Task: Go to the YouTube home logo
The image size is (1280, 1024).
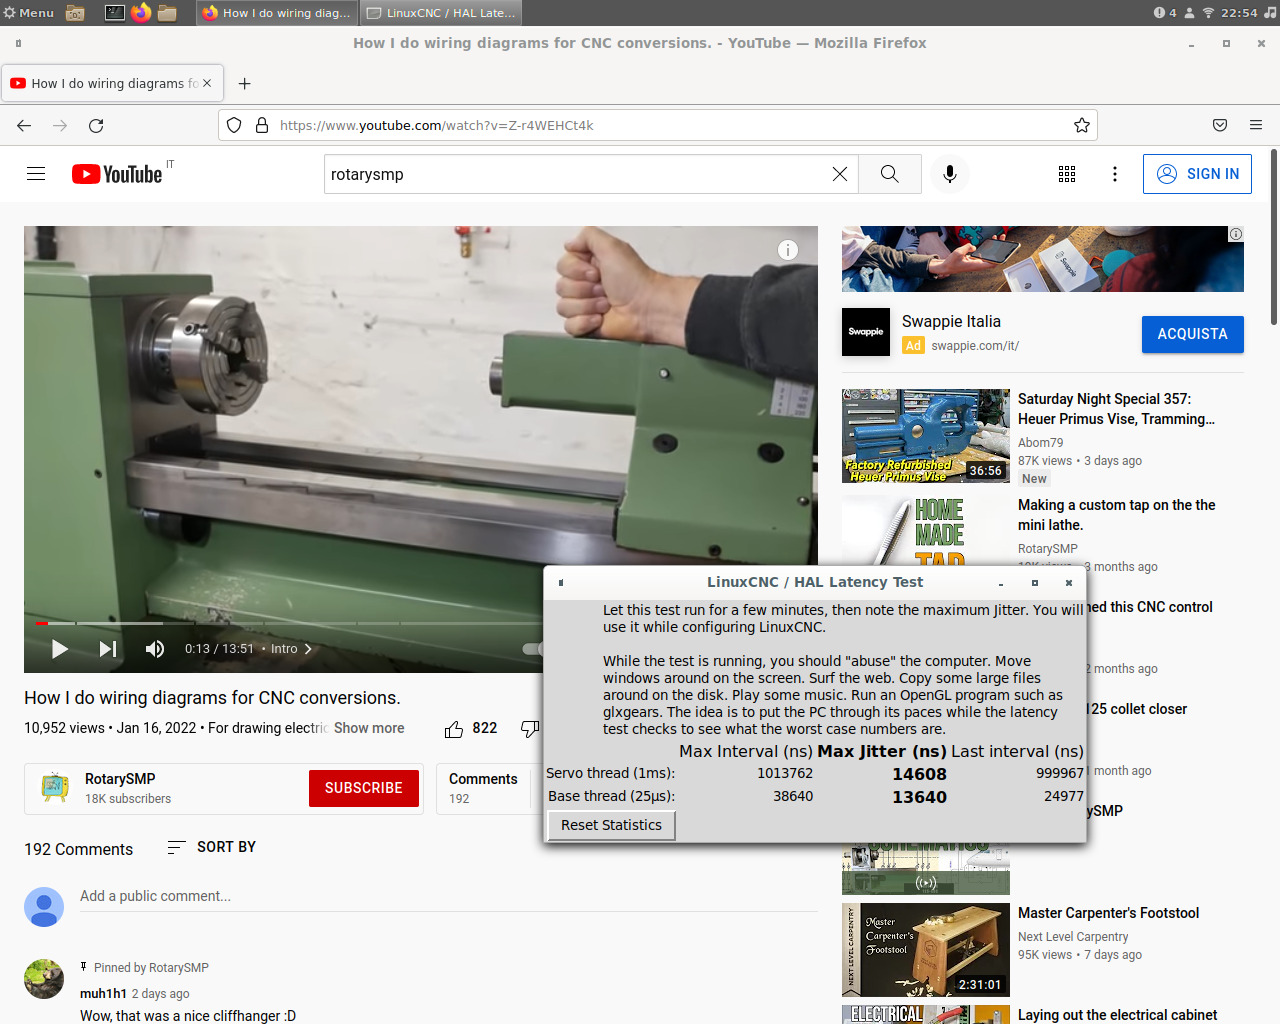Action: coord(117,174)
